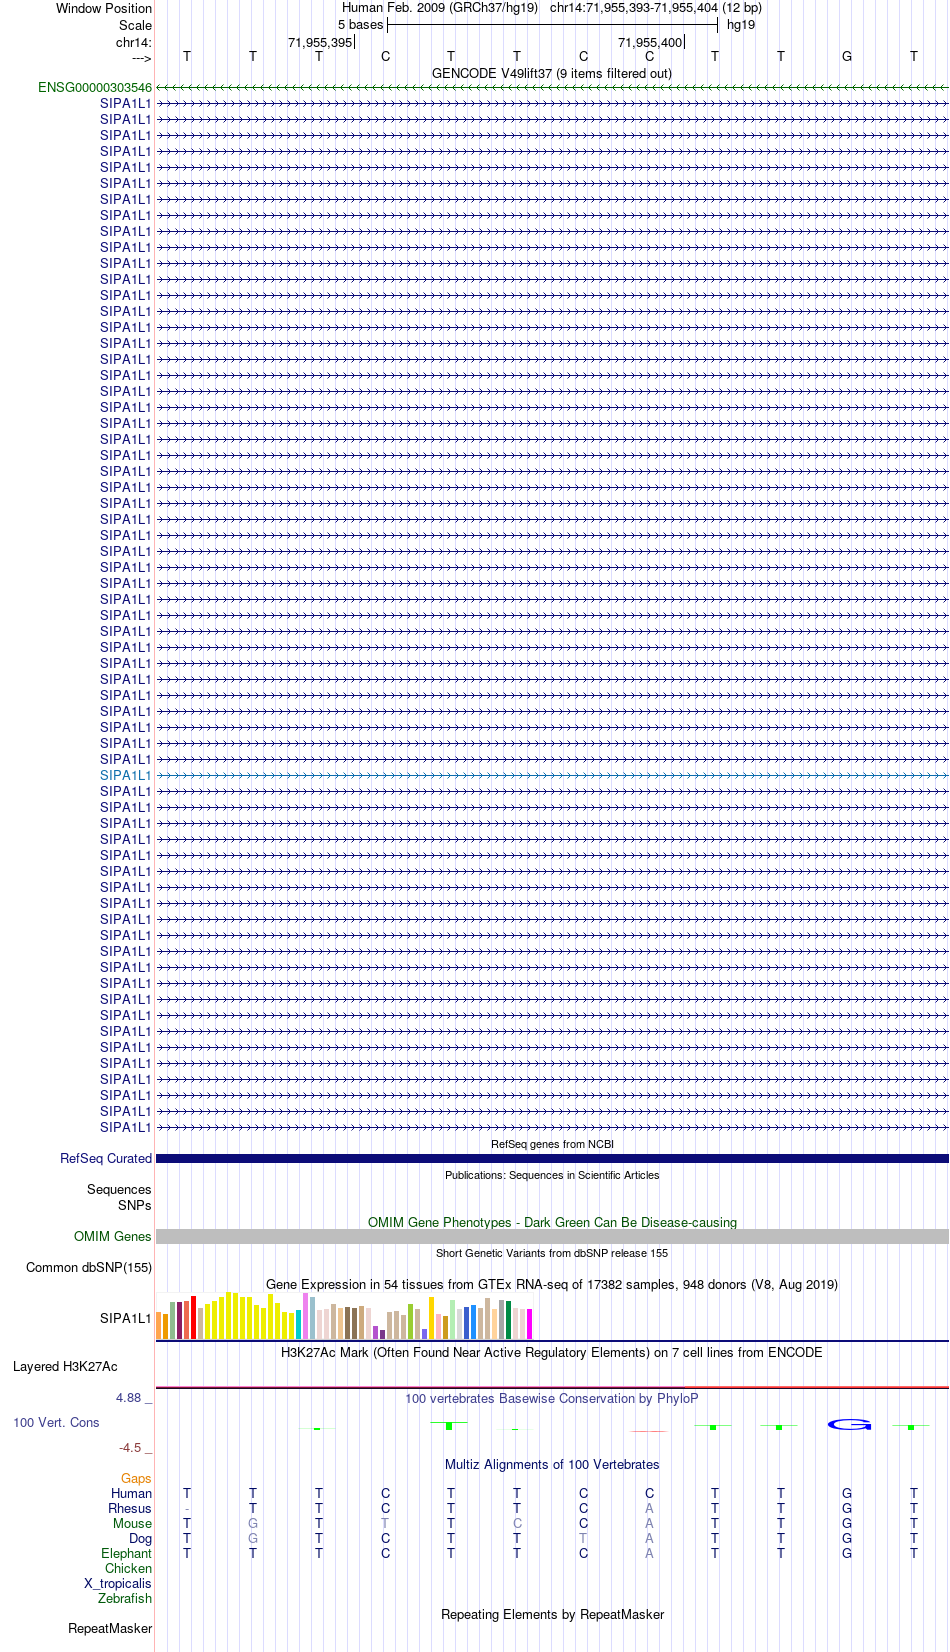
Task: Click the Sequences label of Publications track
Action: click(119, 1189)
